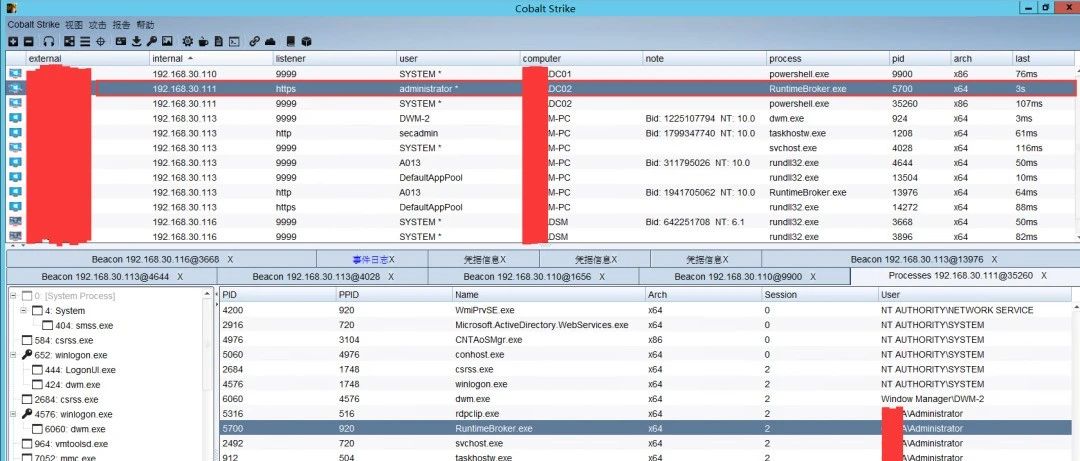The image size is (1080, 461).
Task: Sort sessions by the last column header
Action: [x=1042, y=59]
